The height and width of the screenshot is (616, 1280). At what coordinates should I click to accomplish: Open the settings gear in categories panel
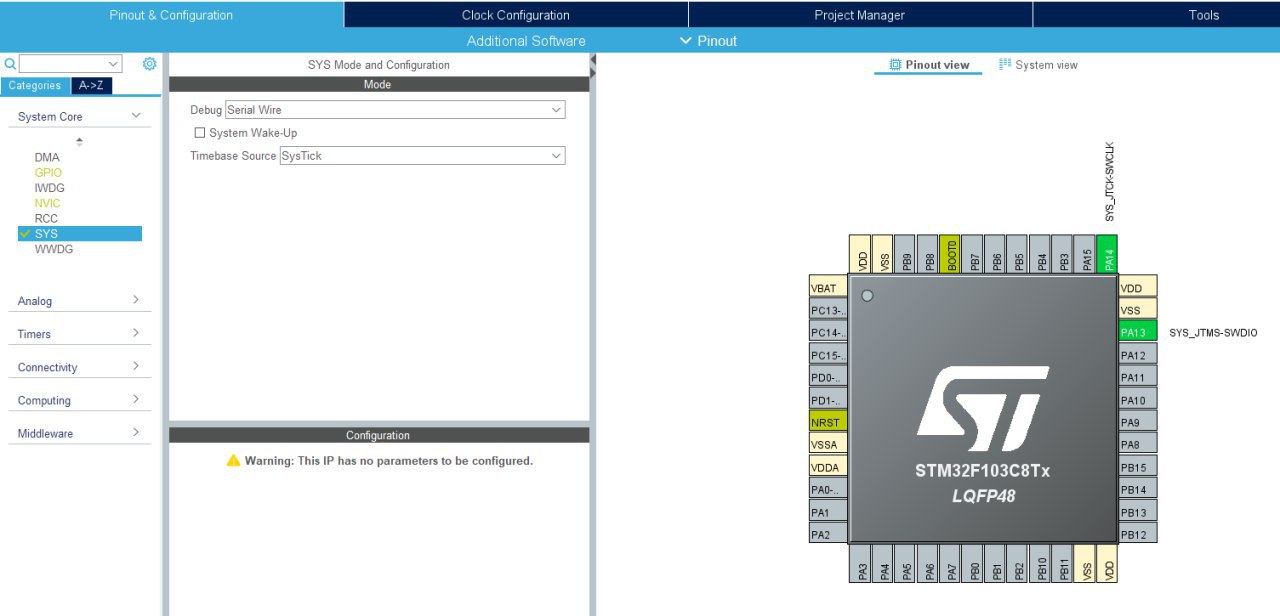point(149,64)
